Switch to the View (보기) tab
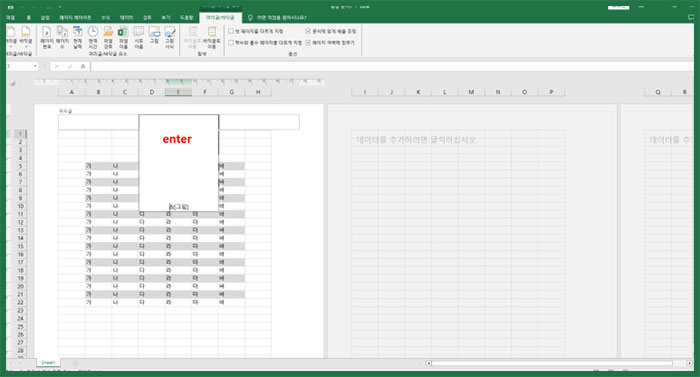The image size is (700, 377). pos(166,17)
